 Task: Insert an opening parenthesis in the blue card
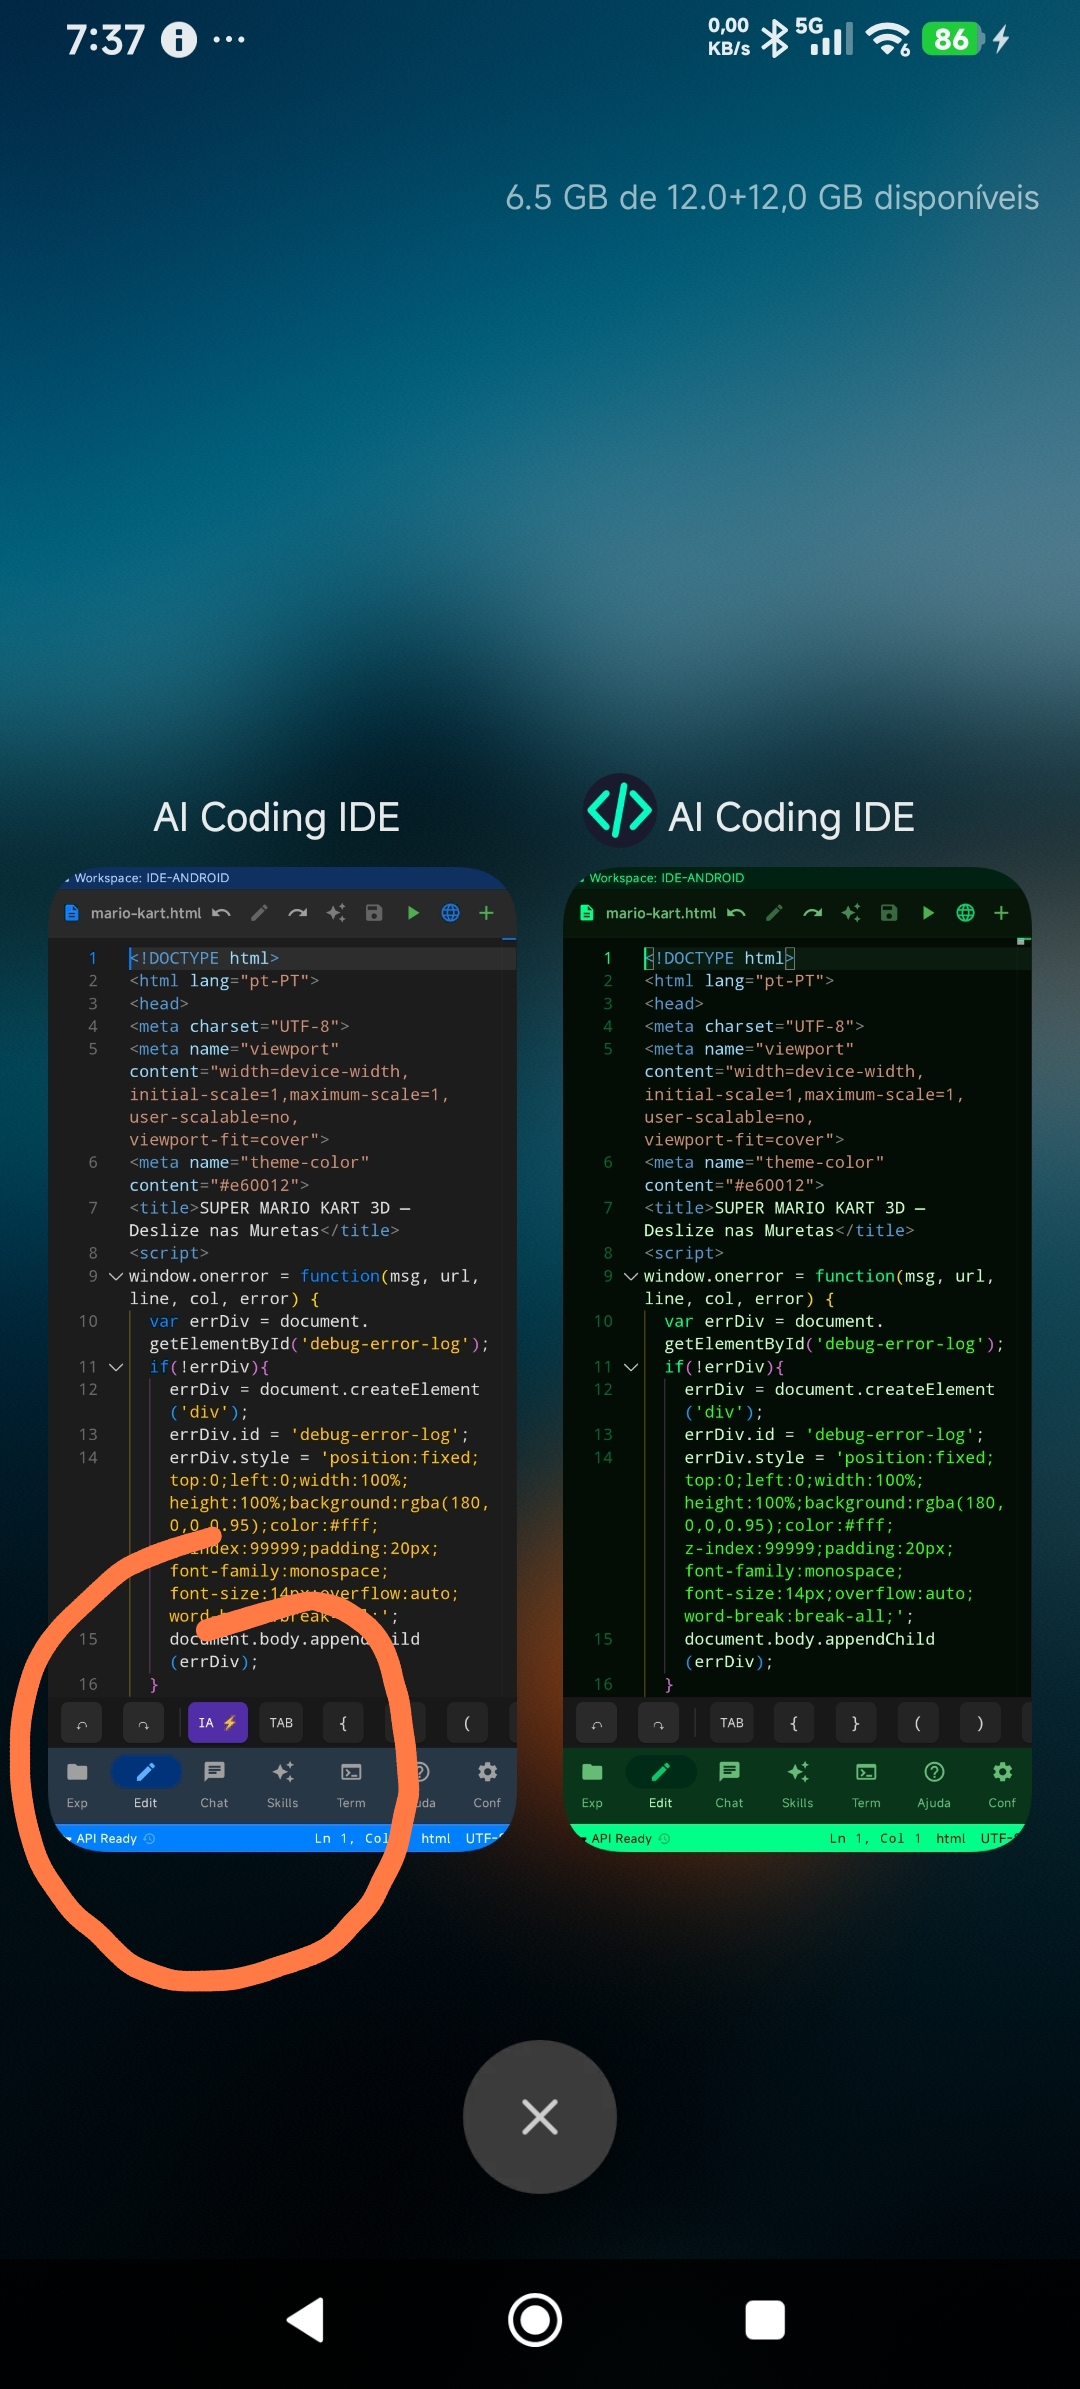pyautogui.click(x=466, y=1723)
